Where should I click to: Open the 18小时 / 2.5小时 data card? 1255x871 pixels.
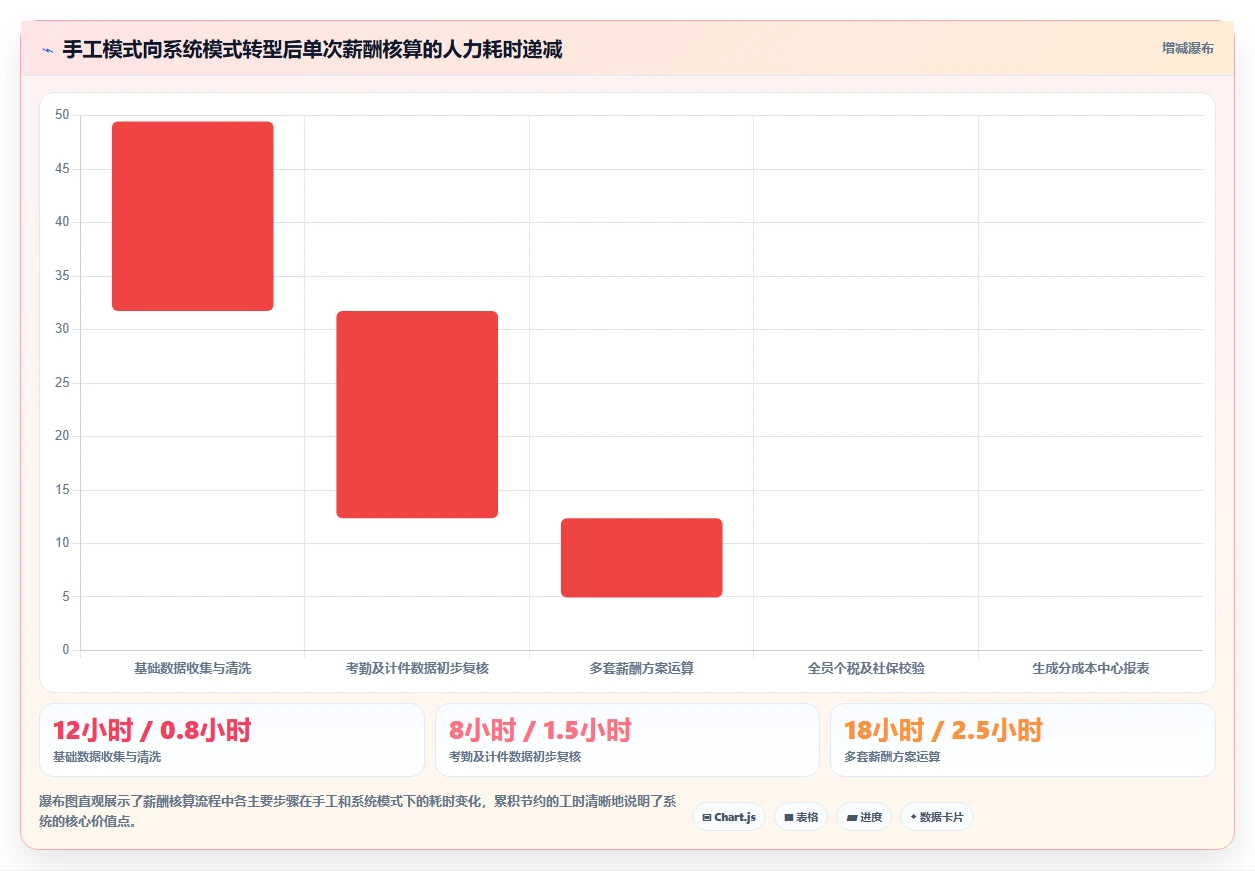[x=1023, y=740]
